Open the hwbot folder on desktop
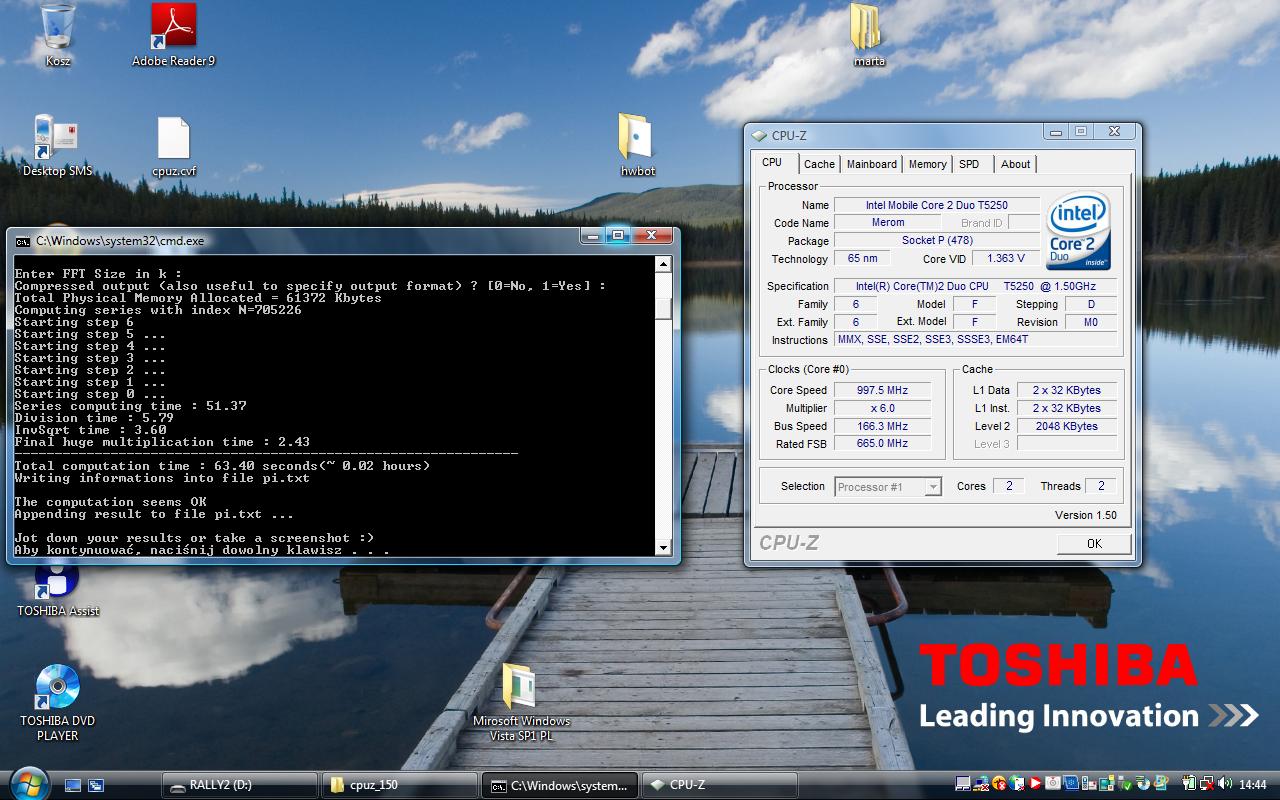 [x=637, y=146]
